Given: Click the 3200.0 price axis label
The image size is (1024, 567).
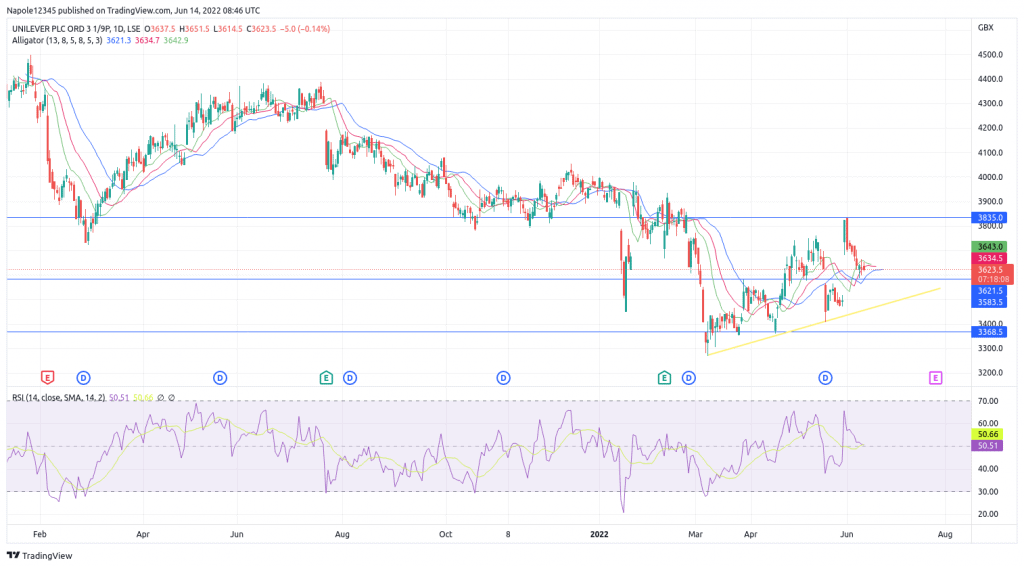Looking at the screenshot, I should (x=990, y=373).
